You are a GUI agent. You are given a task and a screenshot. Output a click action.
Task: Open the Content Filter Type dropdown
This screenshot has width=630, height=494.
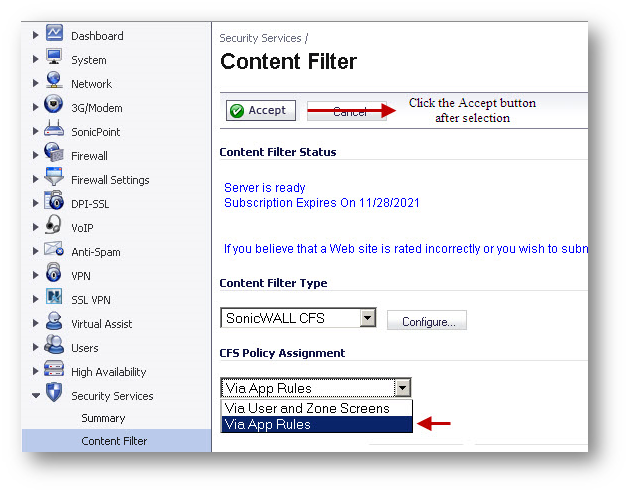367,320
